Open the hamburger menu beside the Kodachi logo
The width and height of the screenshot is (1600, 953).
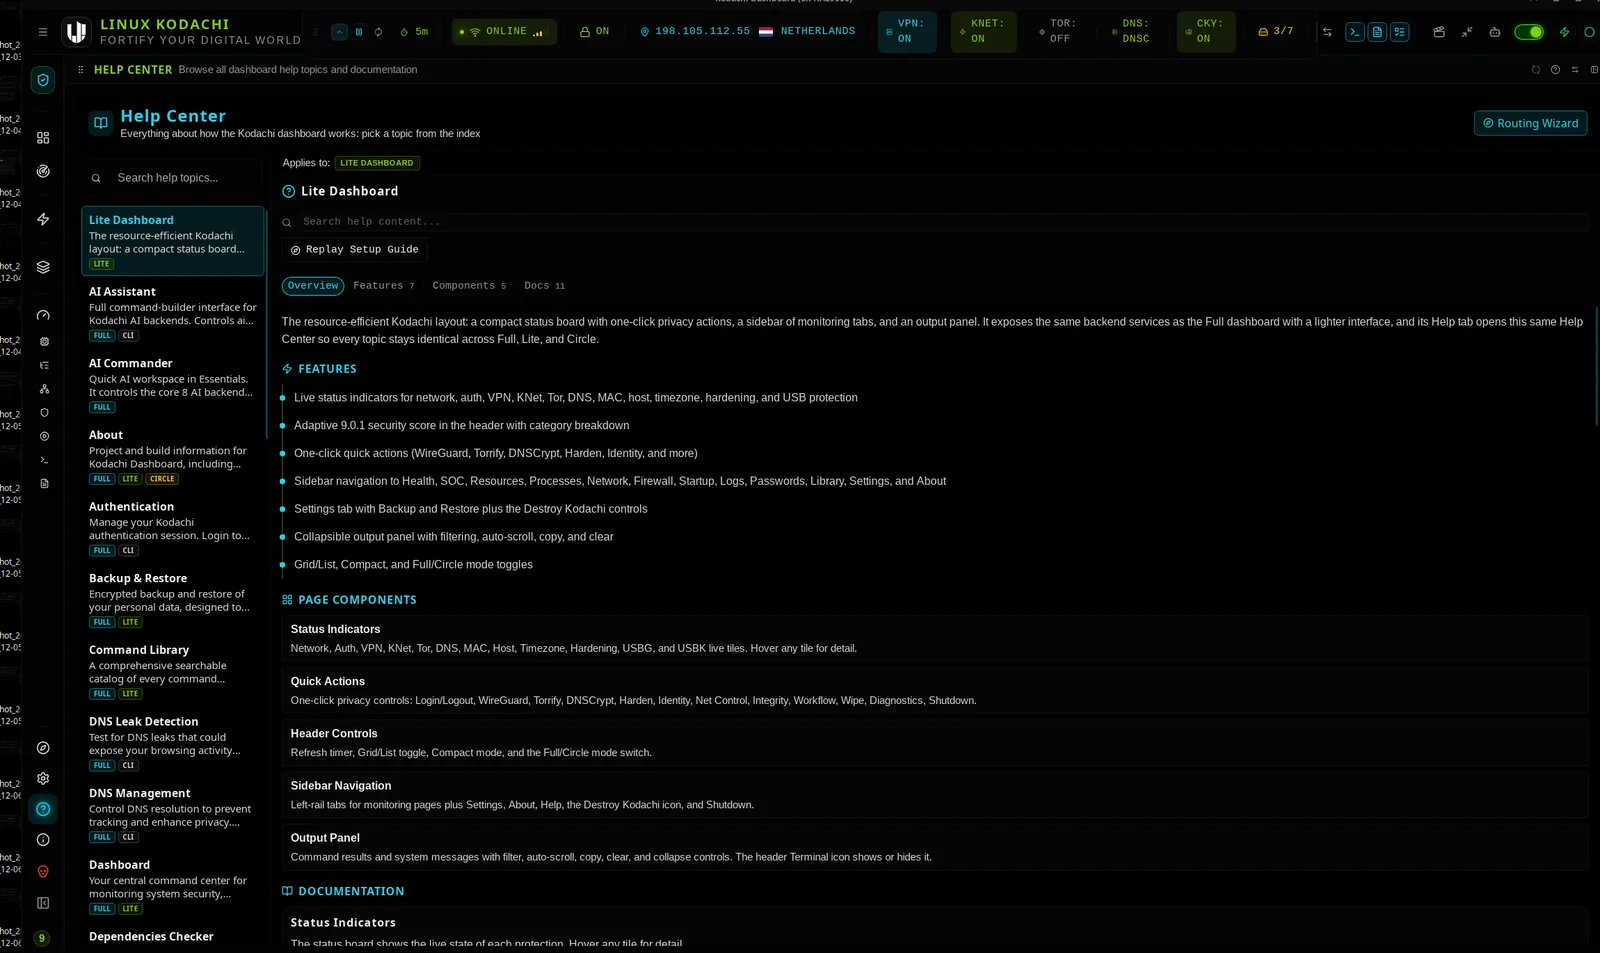pos(43,32)
